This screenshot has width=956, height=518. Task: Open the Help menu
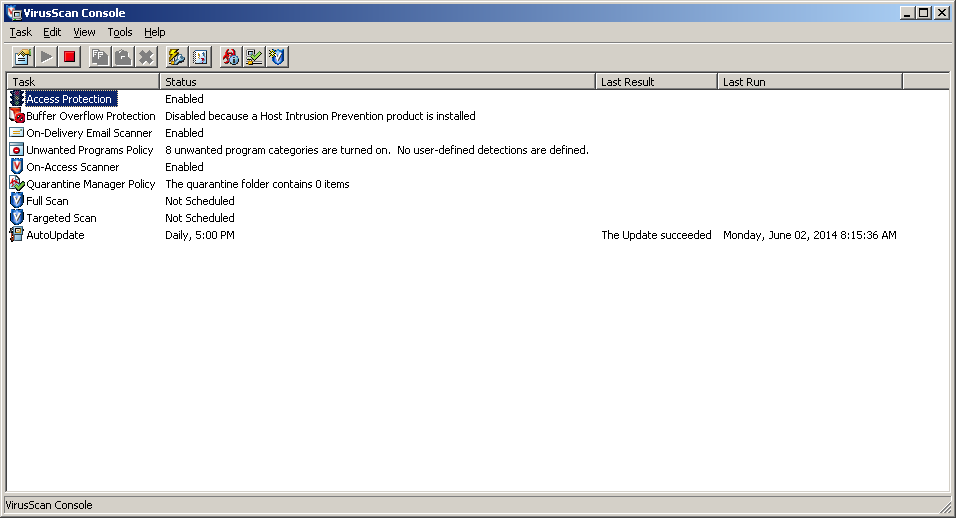[x=154, y=32]
